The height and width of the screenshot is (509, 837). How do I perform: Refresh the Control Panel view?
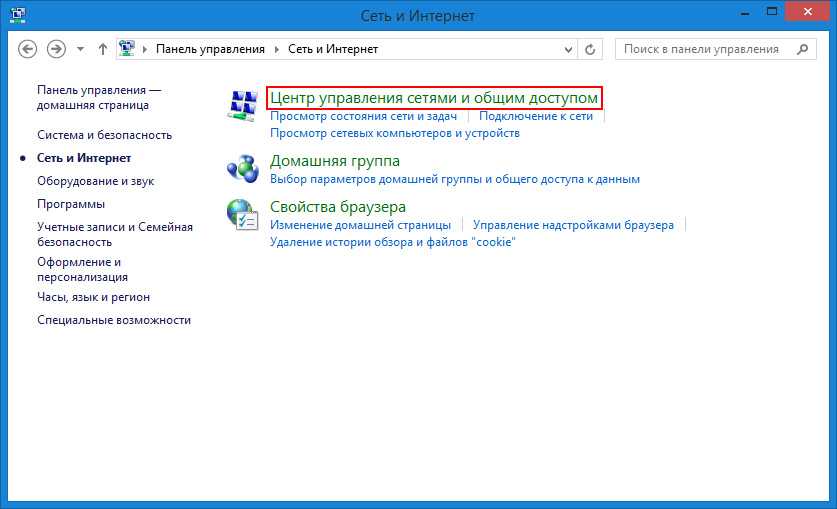(x=591, y=49)
